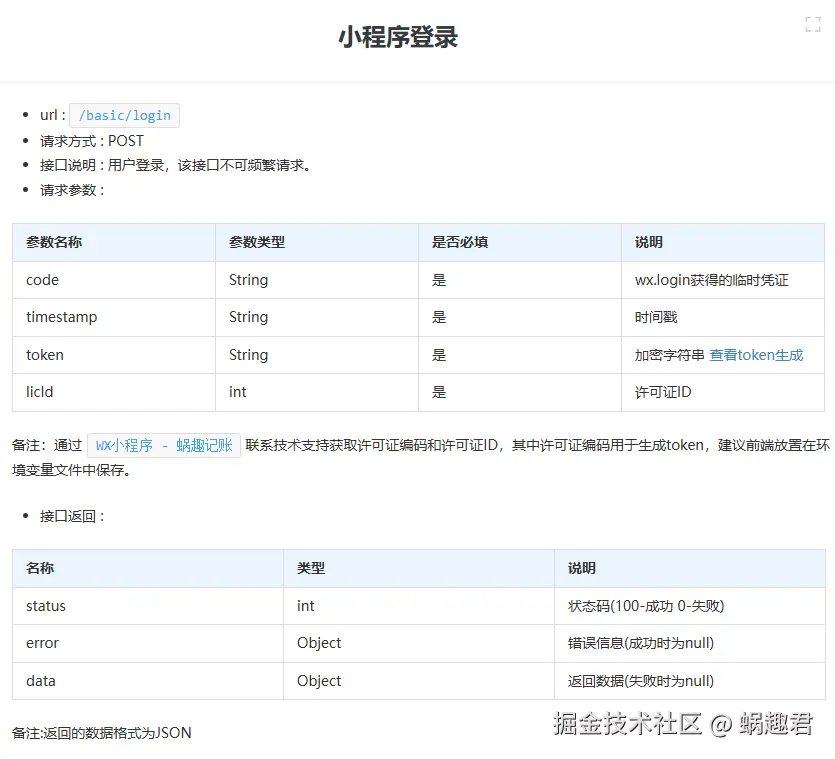The height and width of the screenshot is (759, 835).
Task: Click the 类型 column header
Action: (x=419, y=568)
